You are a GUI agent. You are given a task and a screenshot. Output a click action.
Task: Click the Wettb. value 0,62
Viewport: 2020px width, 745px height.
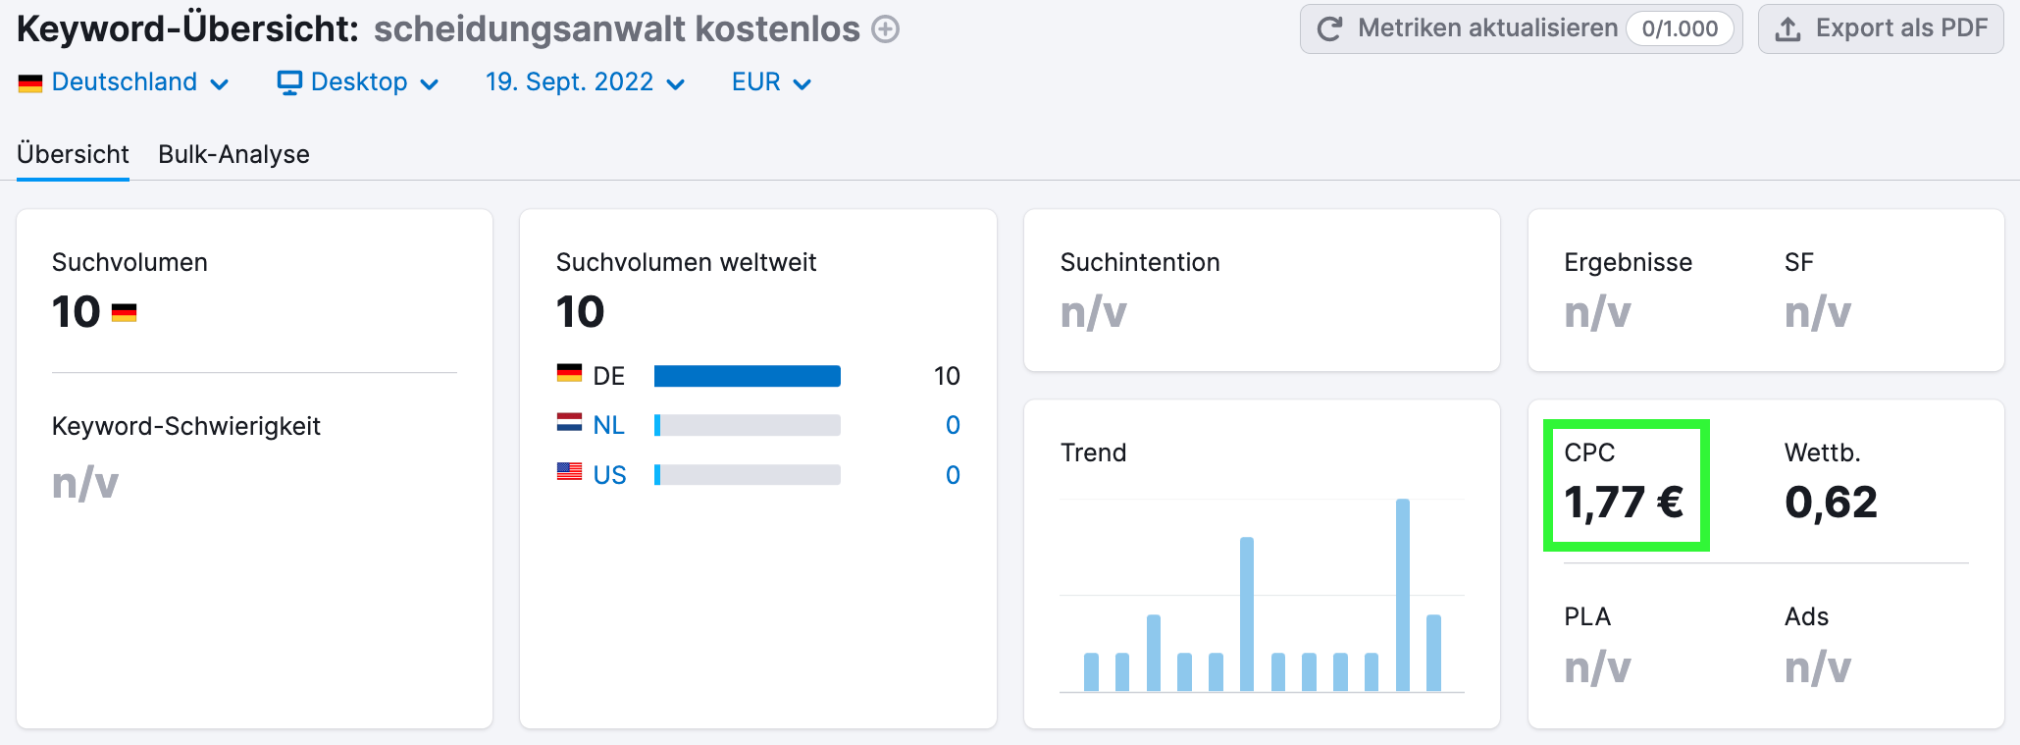tap(1831, 502)
